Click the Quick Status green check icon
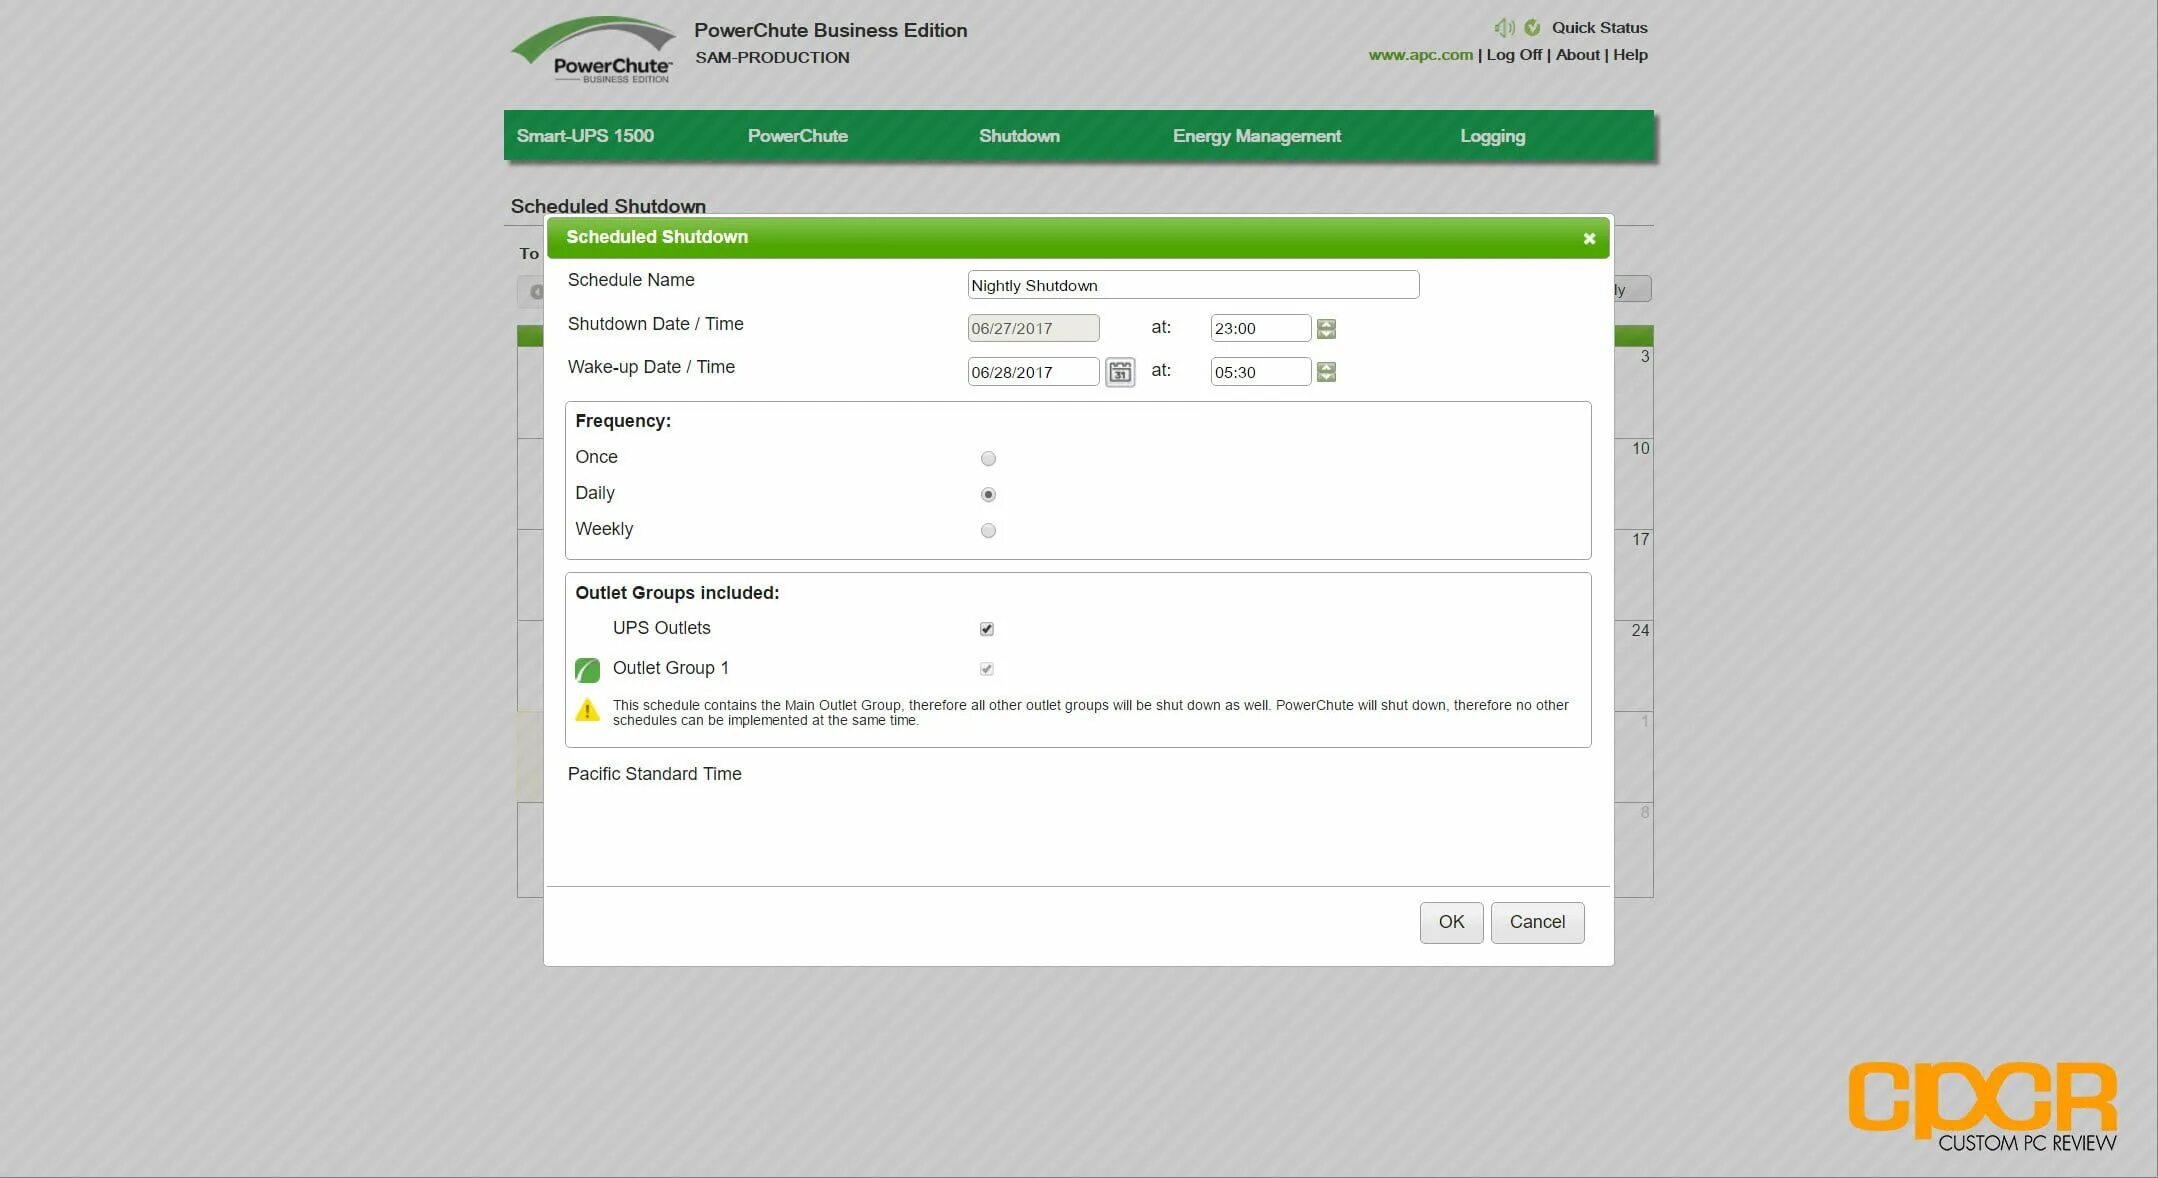Viewport: 2158px width, 1178px height. tap(1532, 28)
